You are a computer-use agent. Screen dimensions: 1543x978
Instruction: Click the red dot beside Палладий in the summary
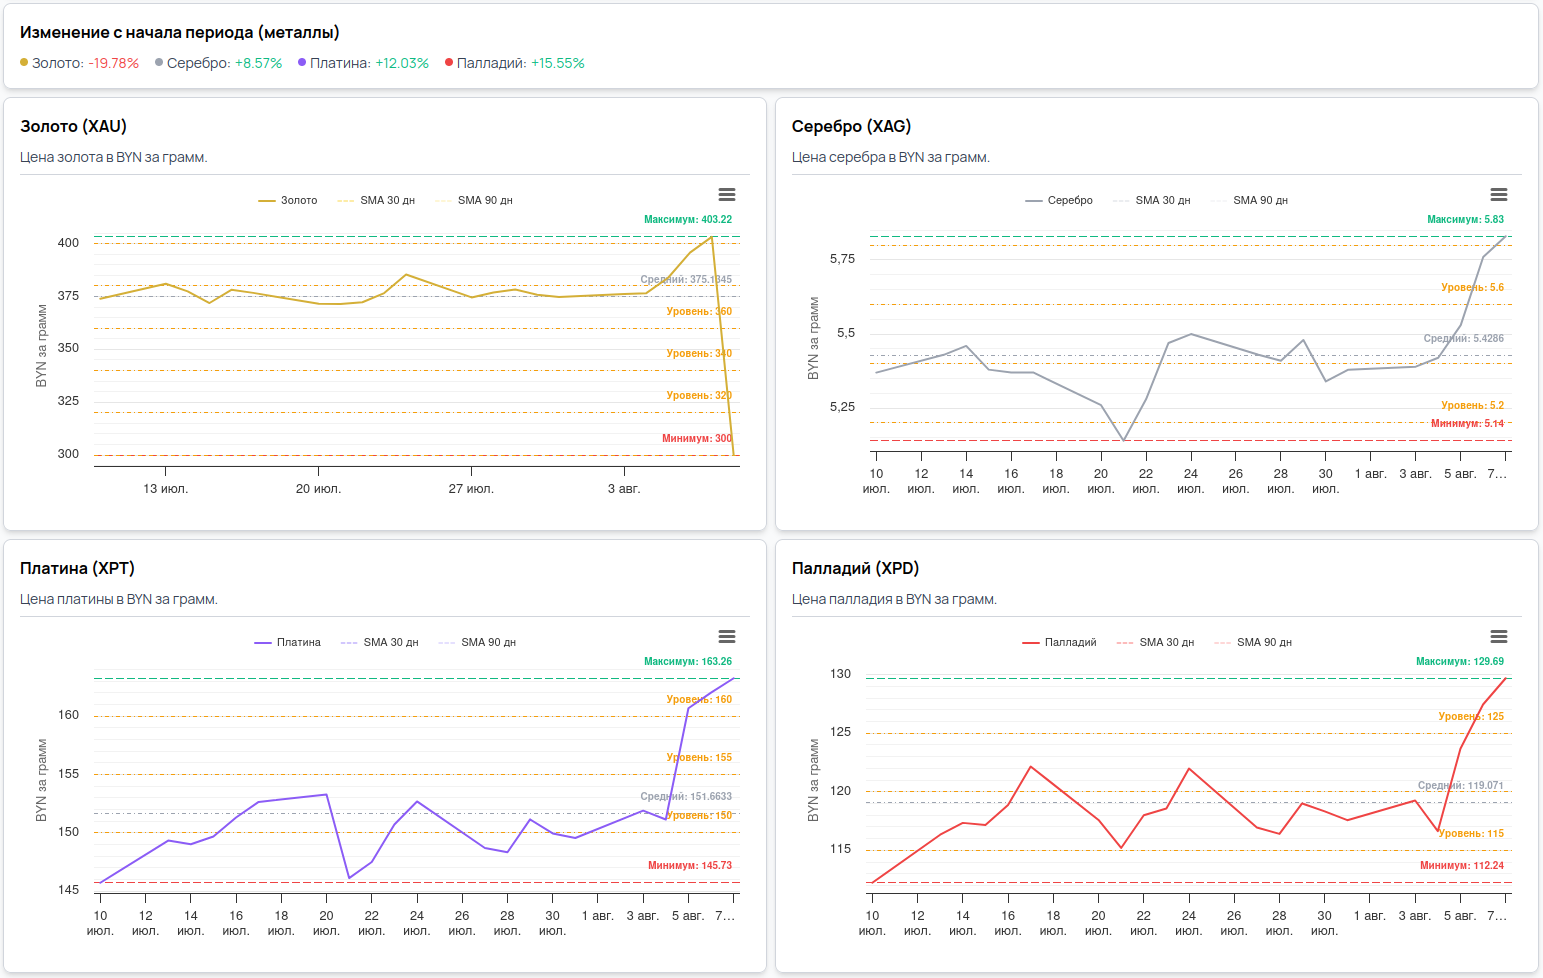(x=449, y=62)
